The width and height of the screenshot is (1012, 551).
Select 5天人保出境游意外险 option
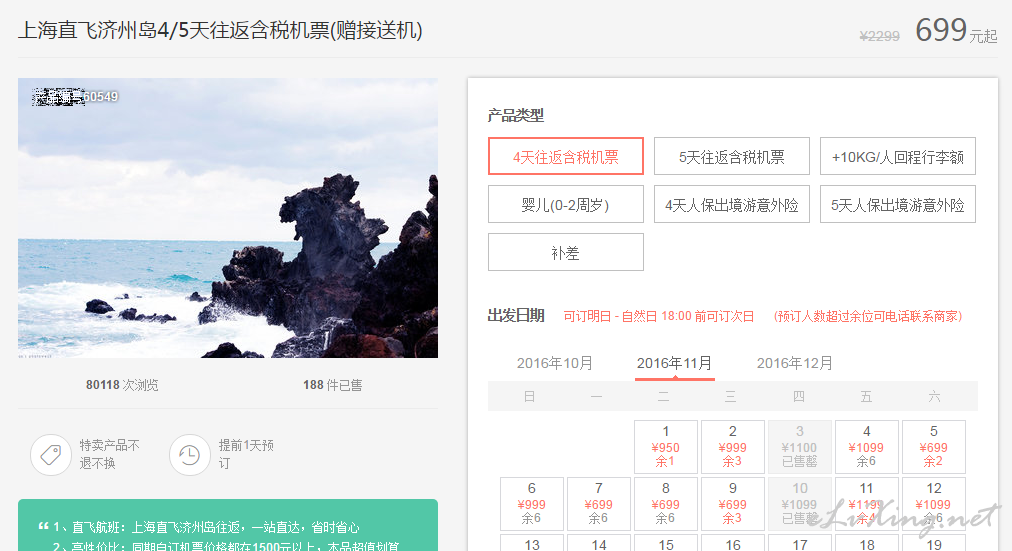897,204
